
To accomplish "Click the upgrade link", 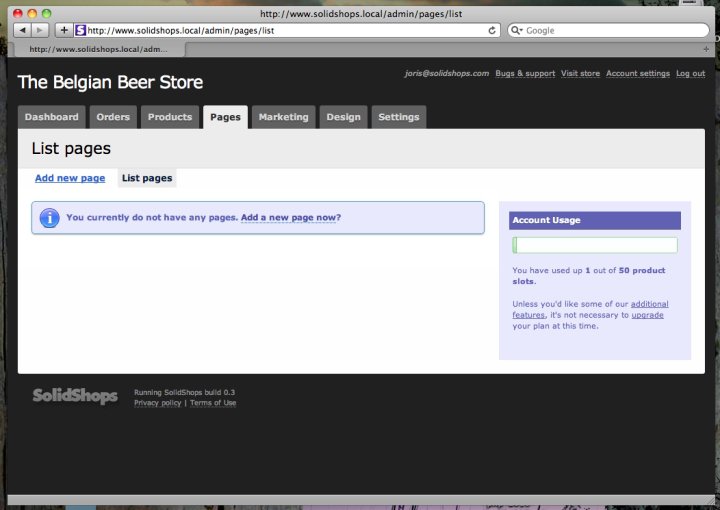I will (x=647, y=315).
